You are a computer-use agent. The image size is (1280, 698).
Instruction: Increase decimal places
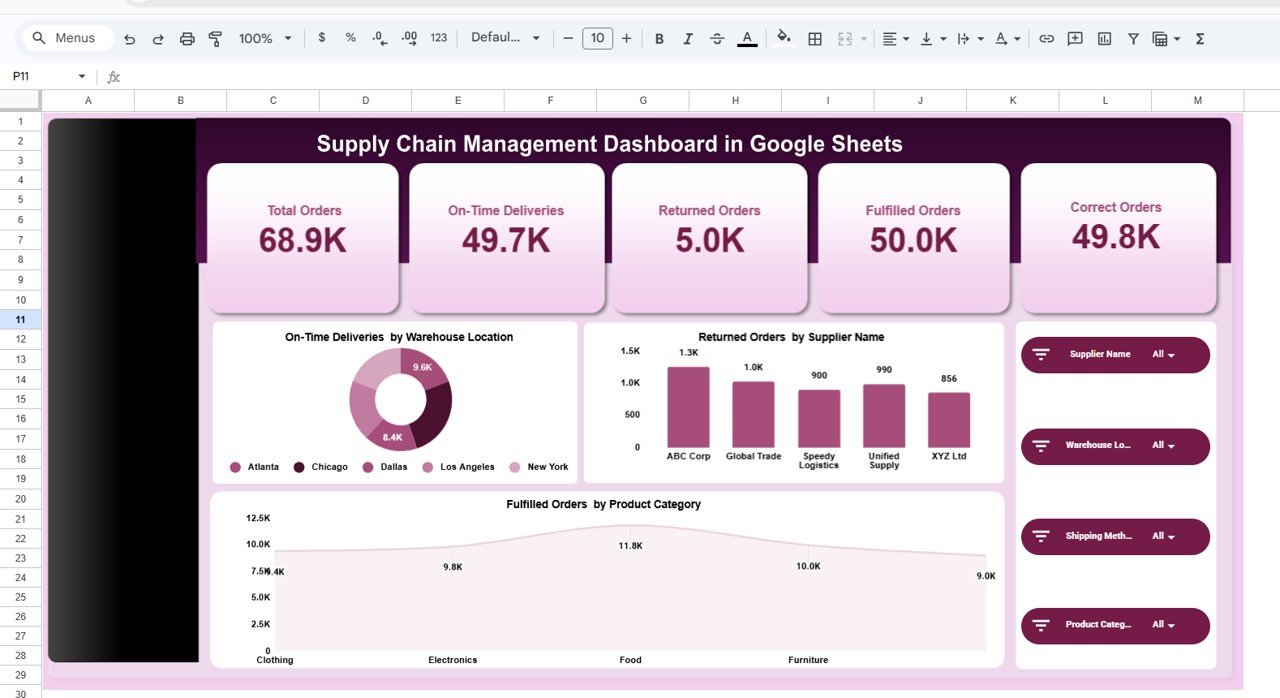tap(408, 38)
